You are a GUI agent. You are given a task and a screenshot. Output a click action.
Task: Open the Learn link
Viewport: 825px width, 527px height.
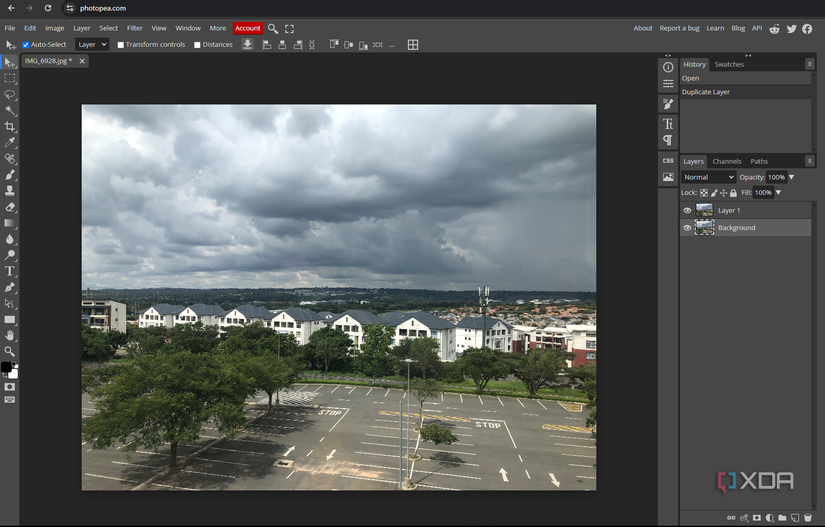715,28
